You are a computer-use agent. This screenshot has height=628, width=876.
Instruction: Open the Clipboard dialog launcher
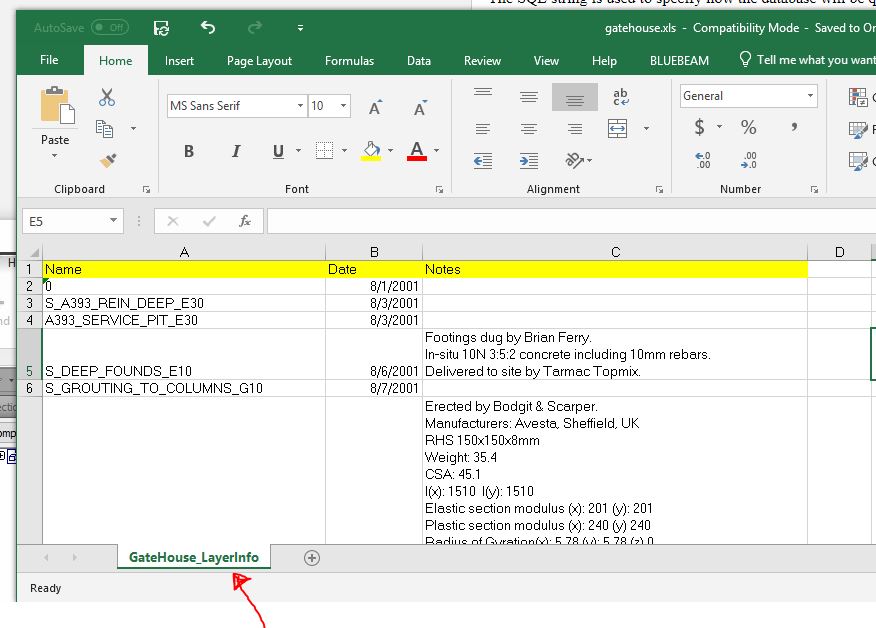pos(146,189)
